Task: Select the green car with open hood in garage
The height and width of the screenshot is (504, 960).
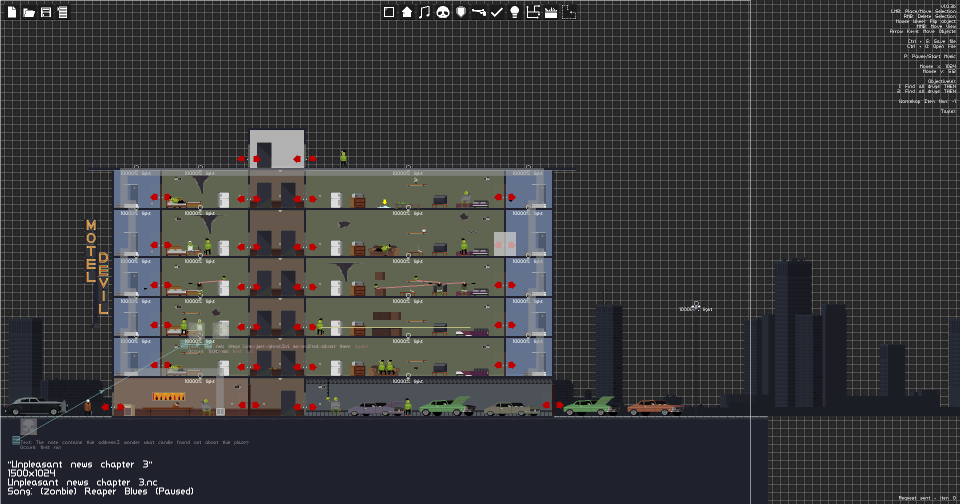Action: click(x=446, y=405)
